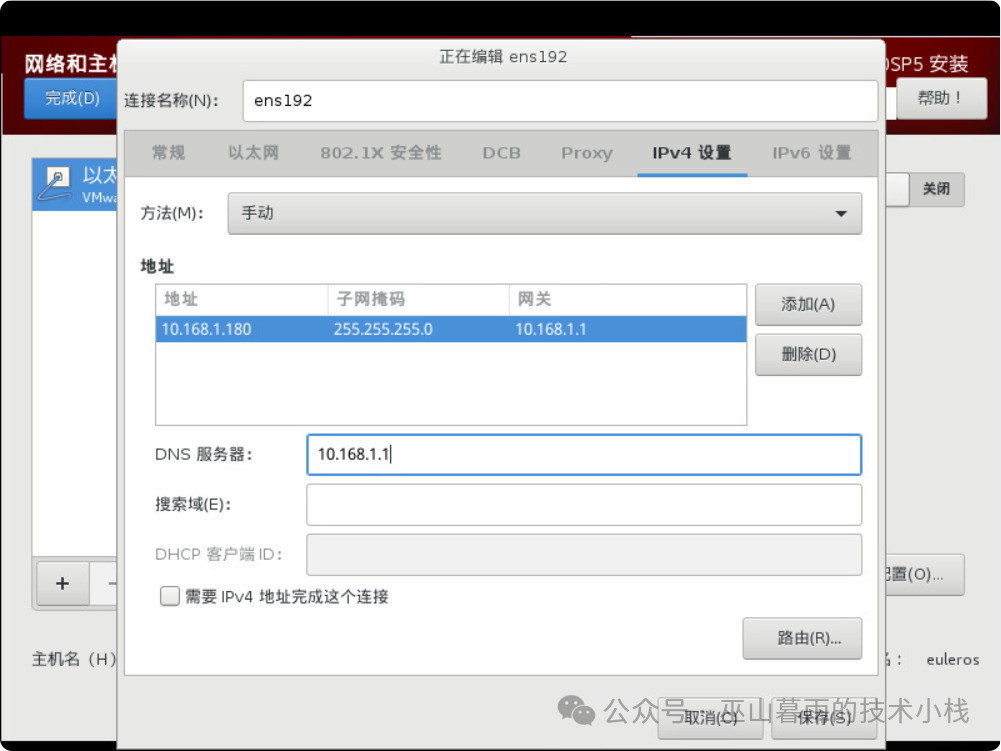Click the 添加(A) button
This screenshot has width=1001, height=751.
point(808,305)
